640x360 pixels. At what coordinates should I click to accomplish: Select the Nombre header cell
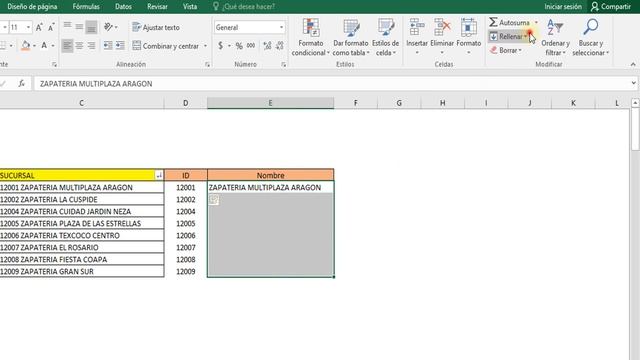[271, 175]
